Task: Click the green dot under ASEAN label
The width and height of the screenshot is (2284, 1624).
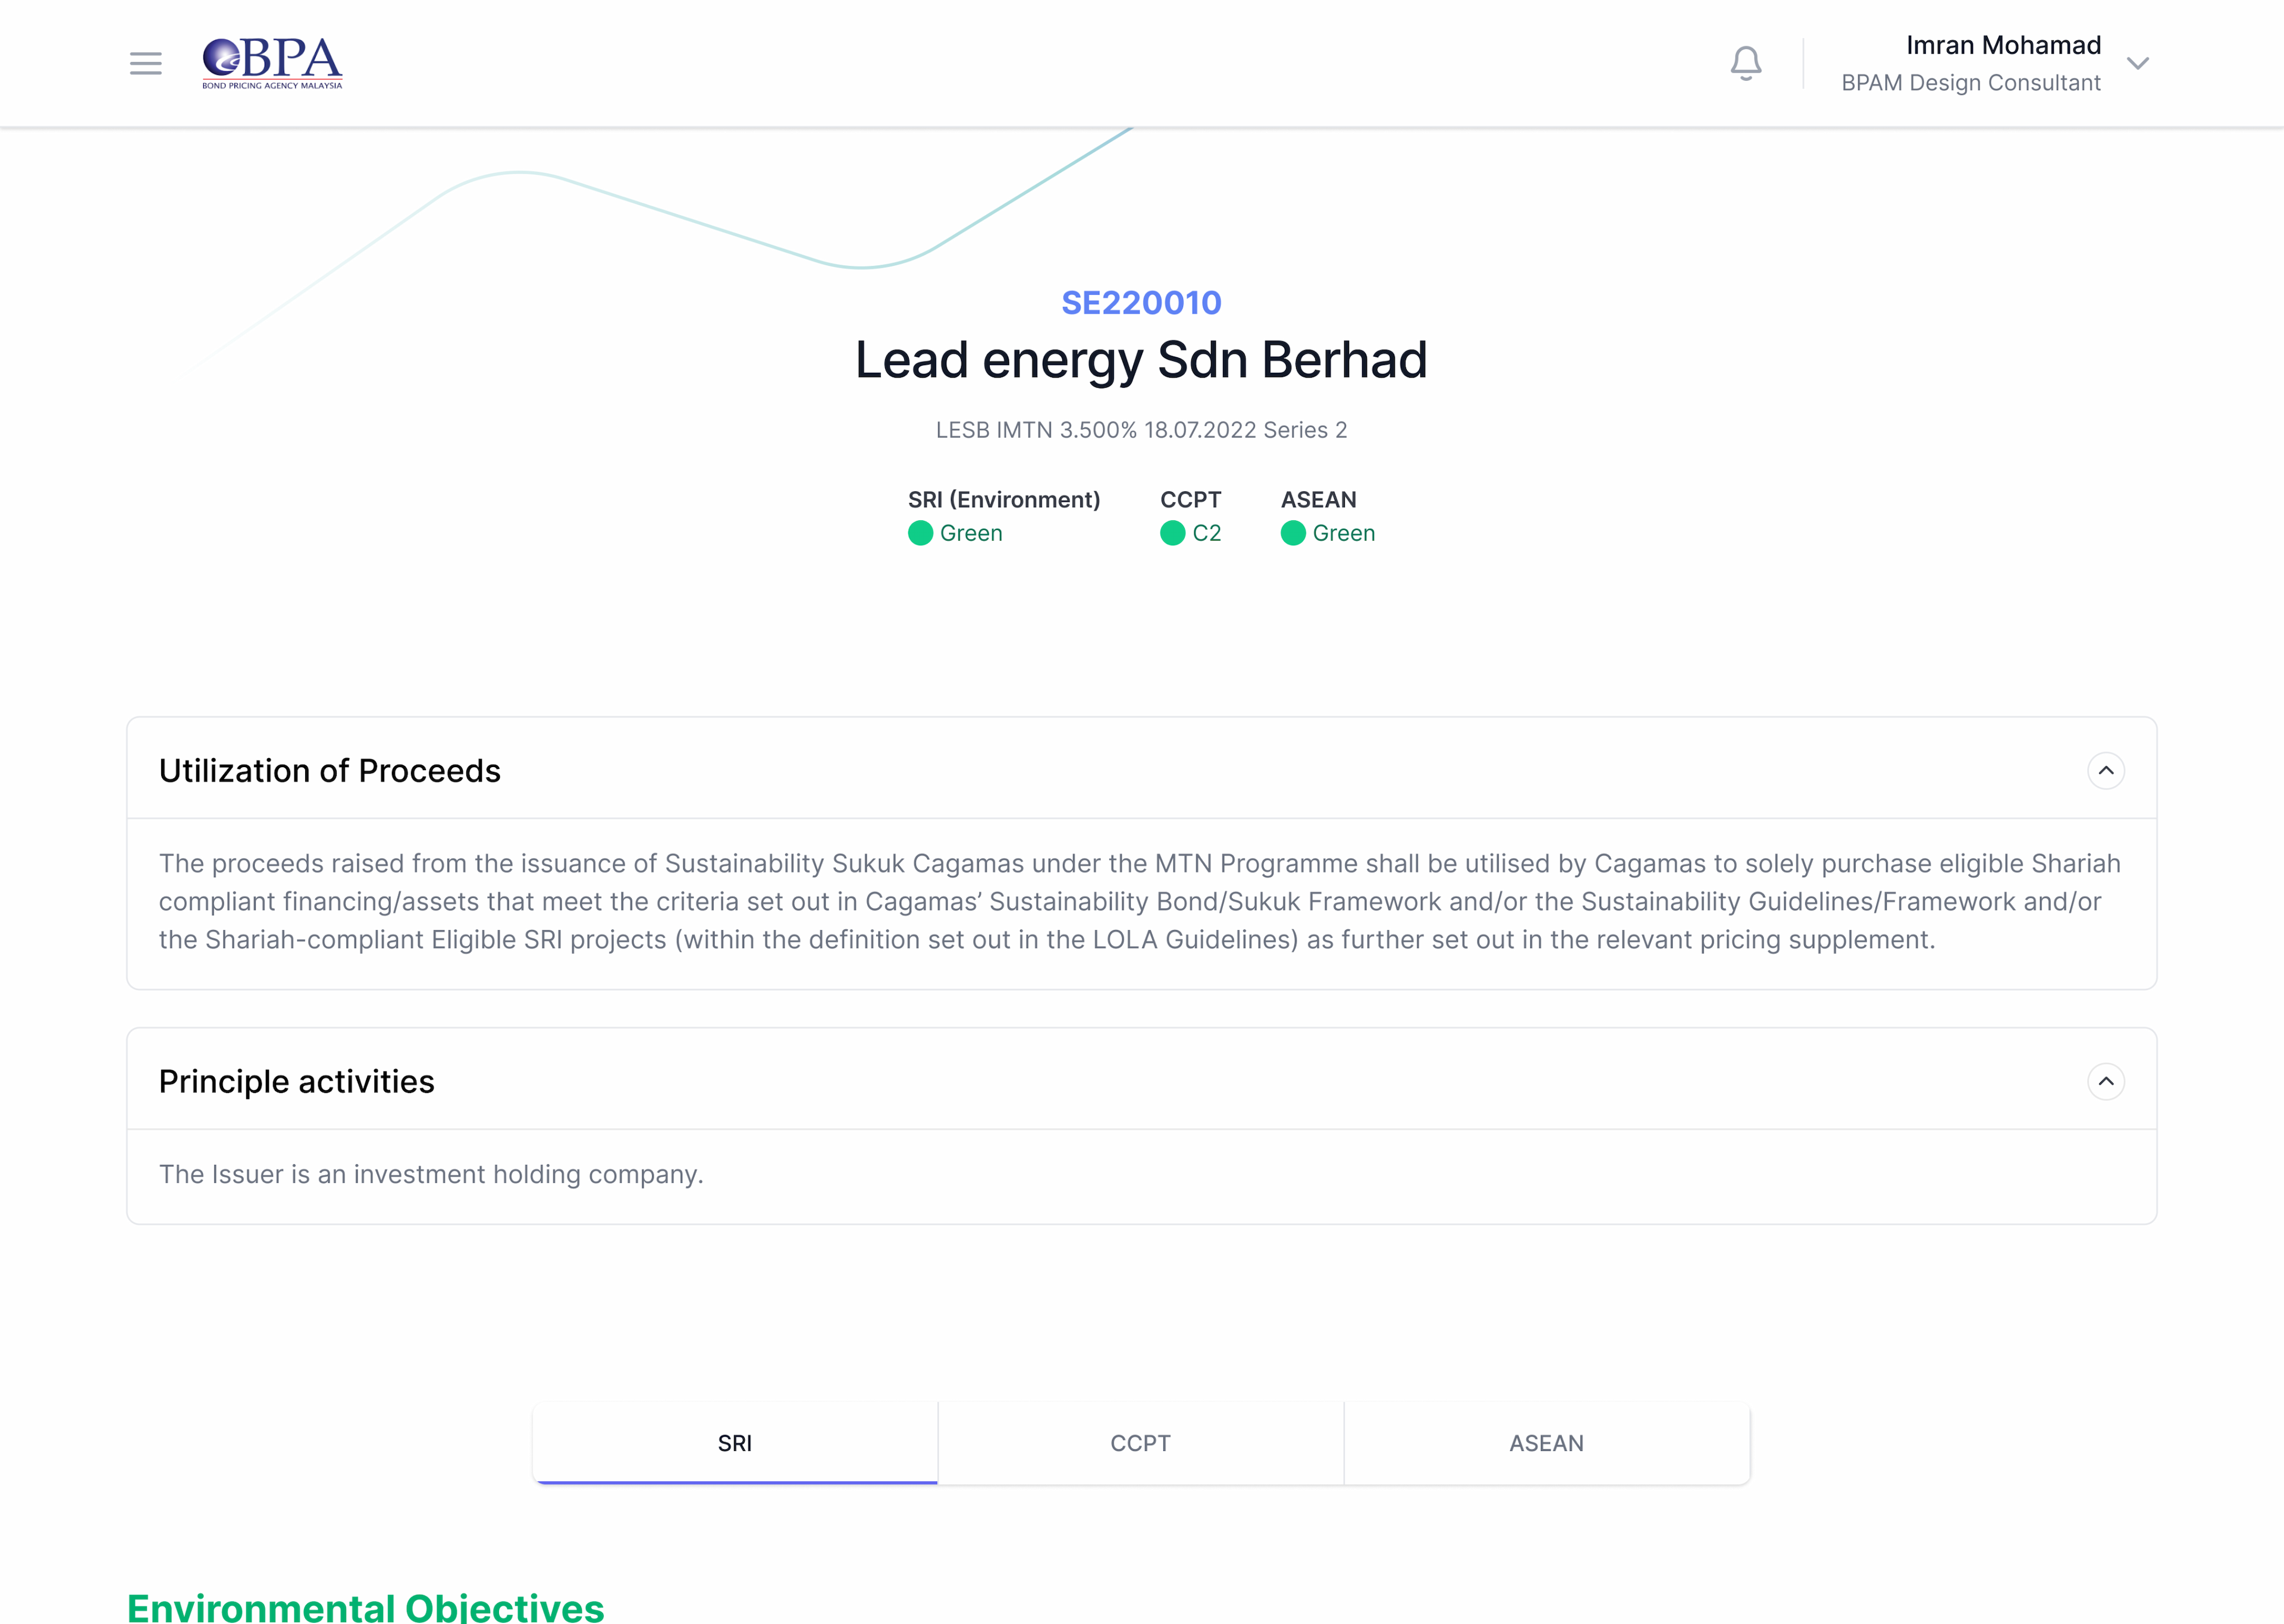Action: click(x=1293, y=533)
